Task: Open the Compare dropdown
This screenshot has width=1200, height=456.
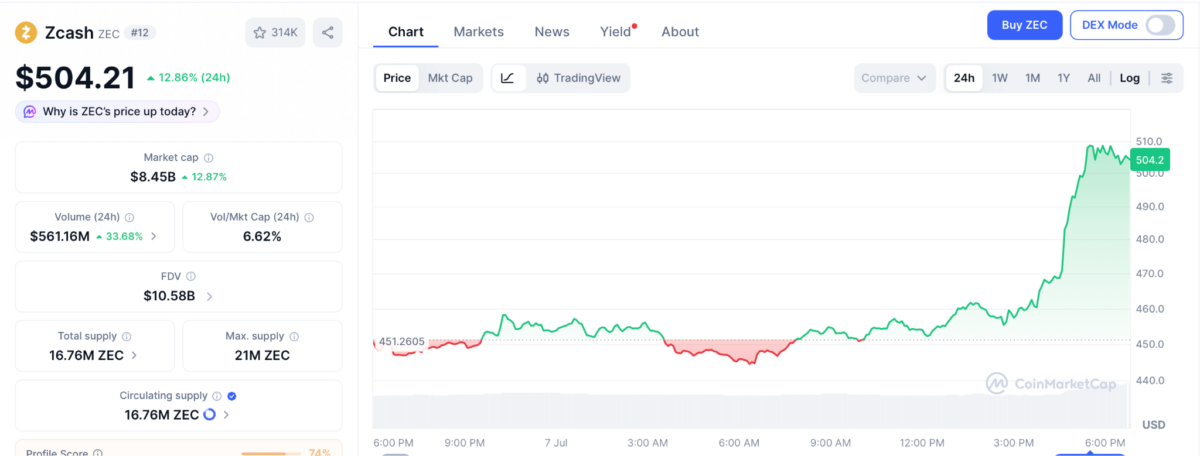Action: pyautogui.click(x=894, y=78)
